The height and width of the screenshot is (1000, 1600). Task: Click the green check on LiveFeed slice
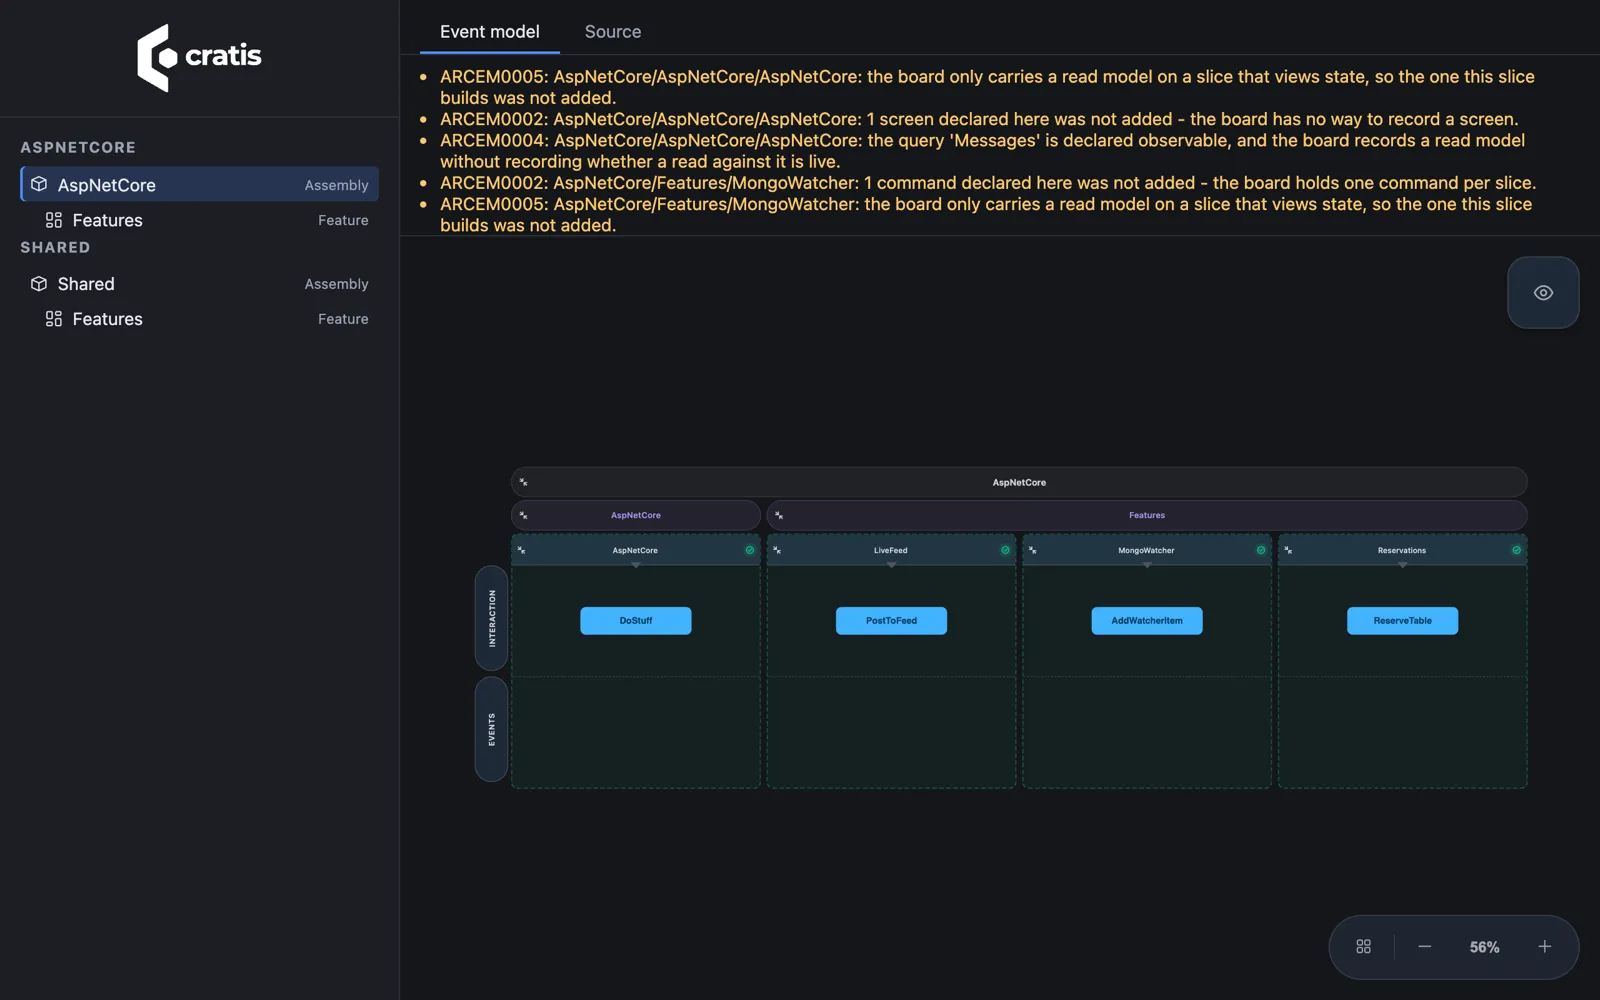[x=1005, y=550]
